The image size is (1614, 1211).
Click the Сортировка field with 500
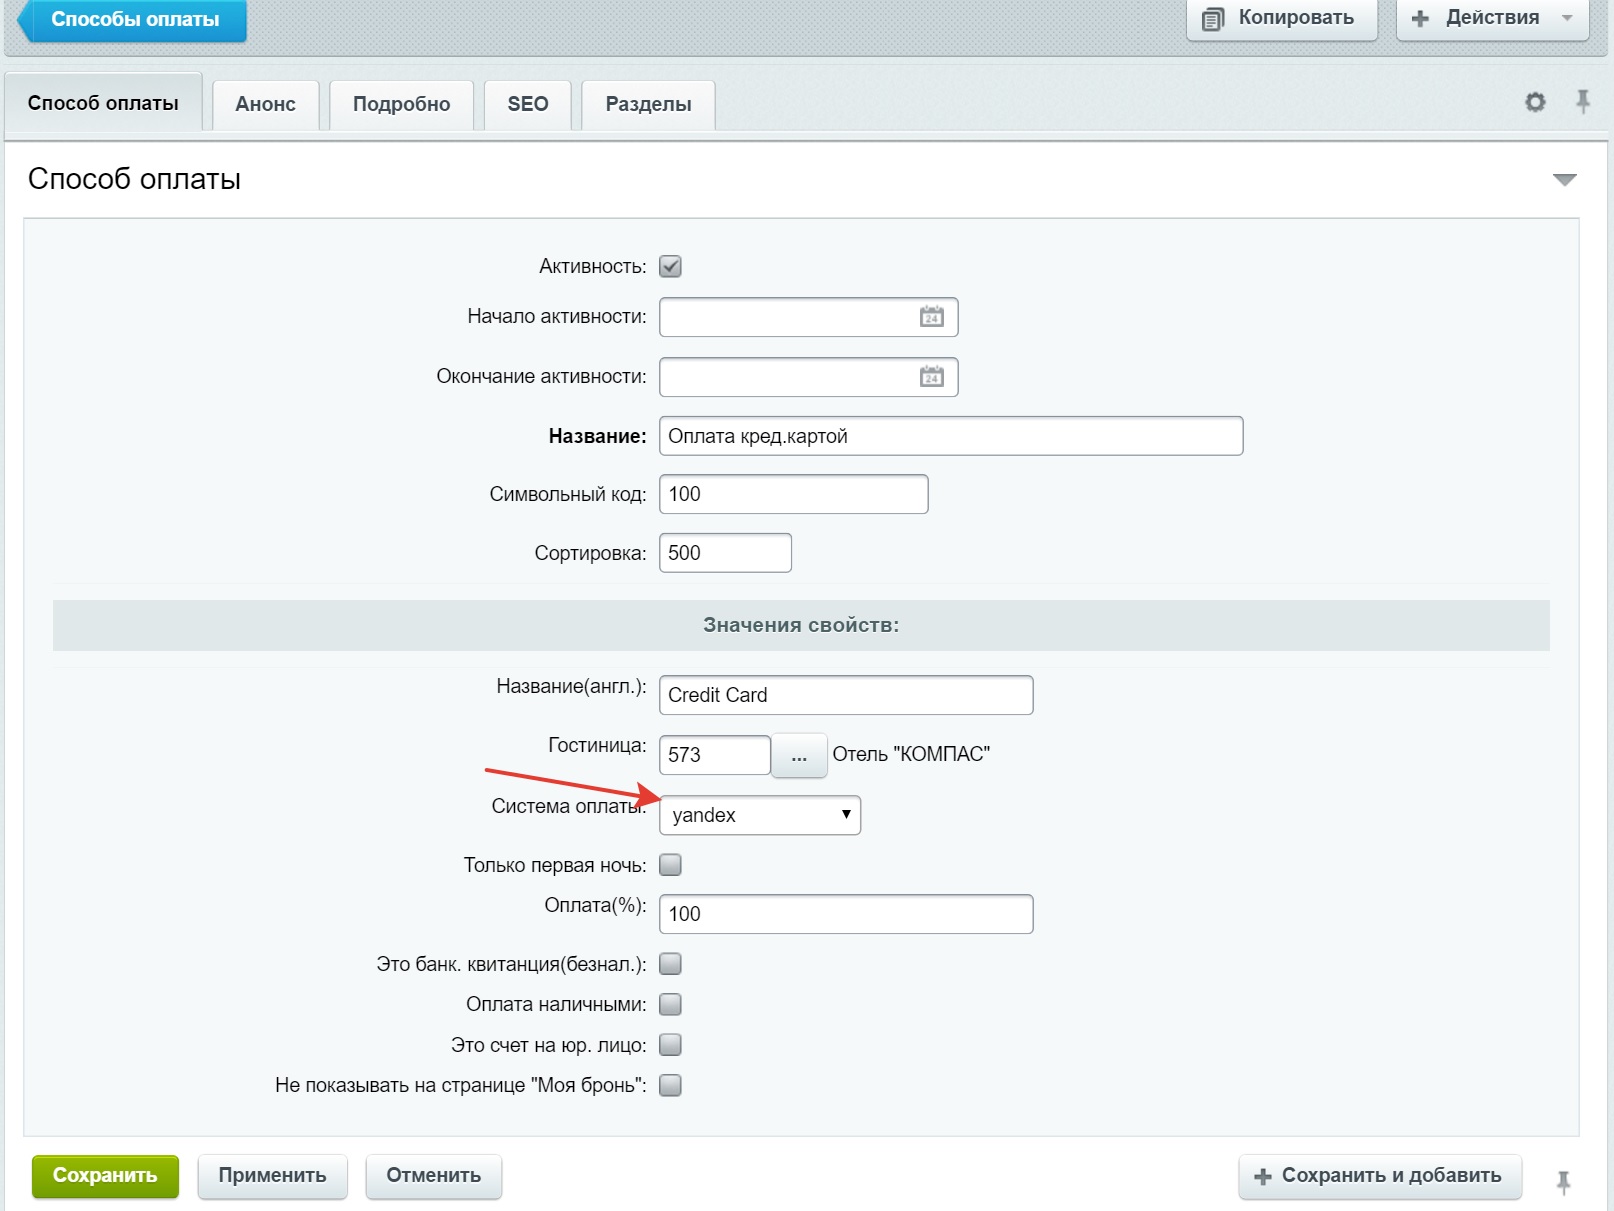click(x=725, y=553)
